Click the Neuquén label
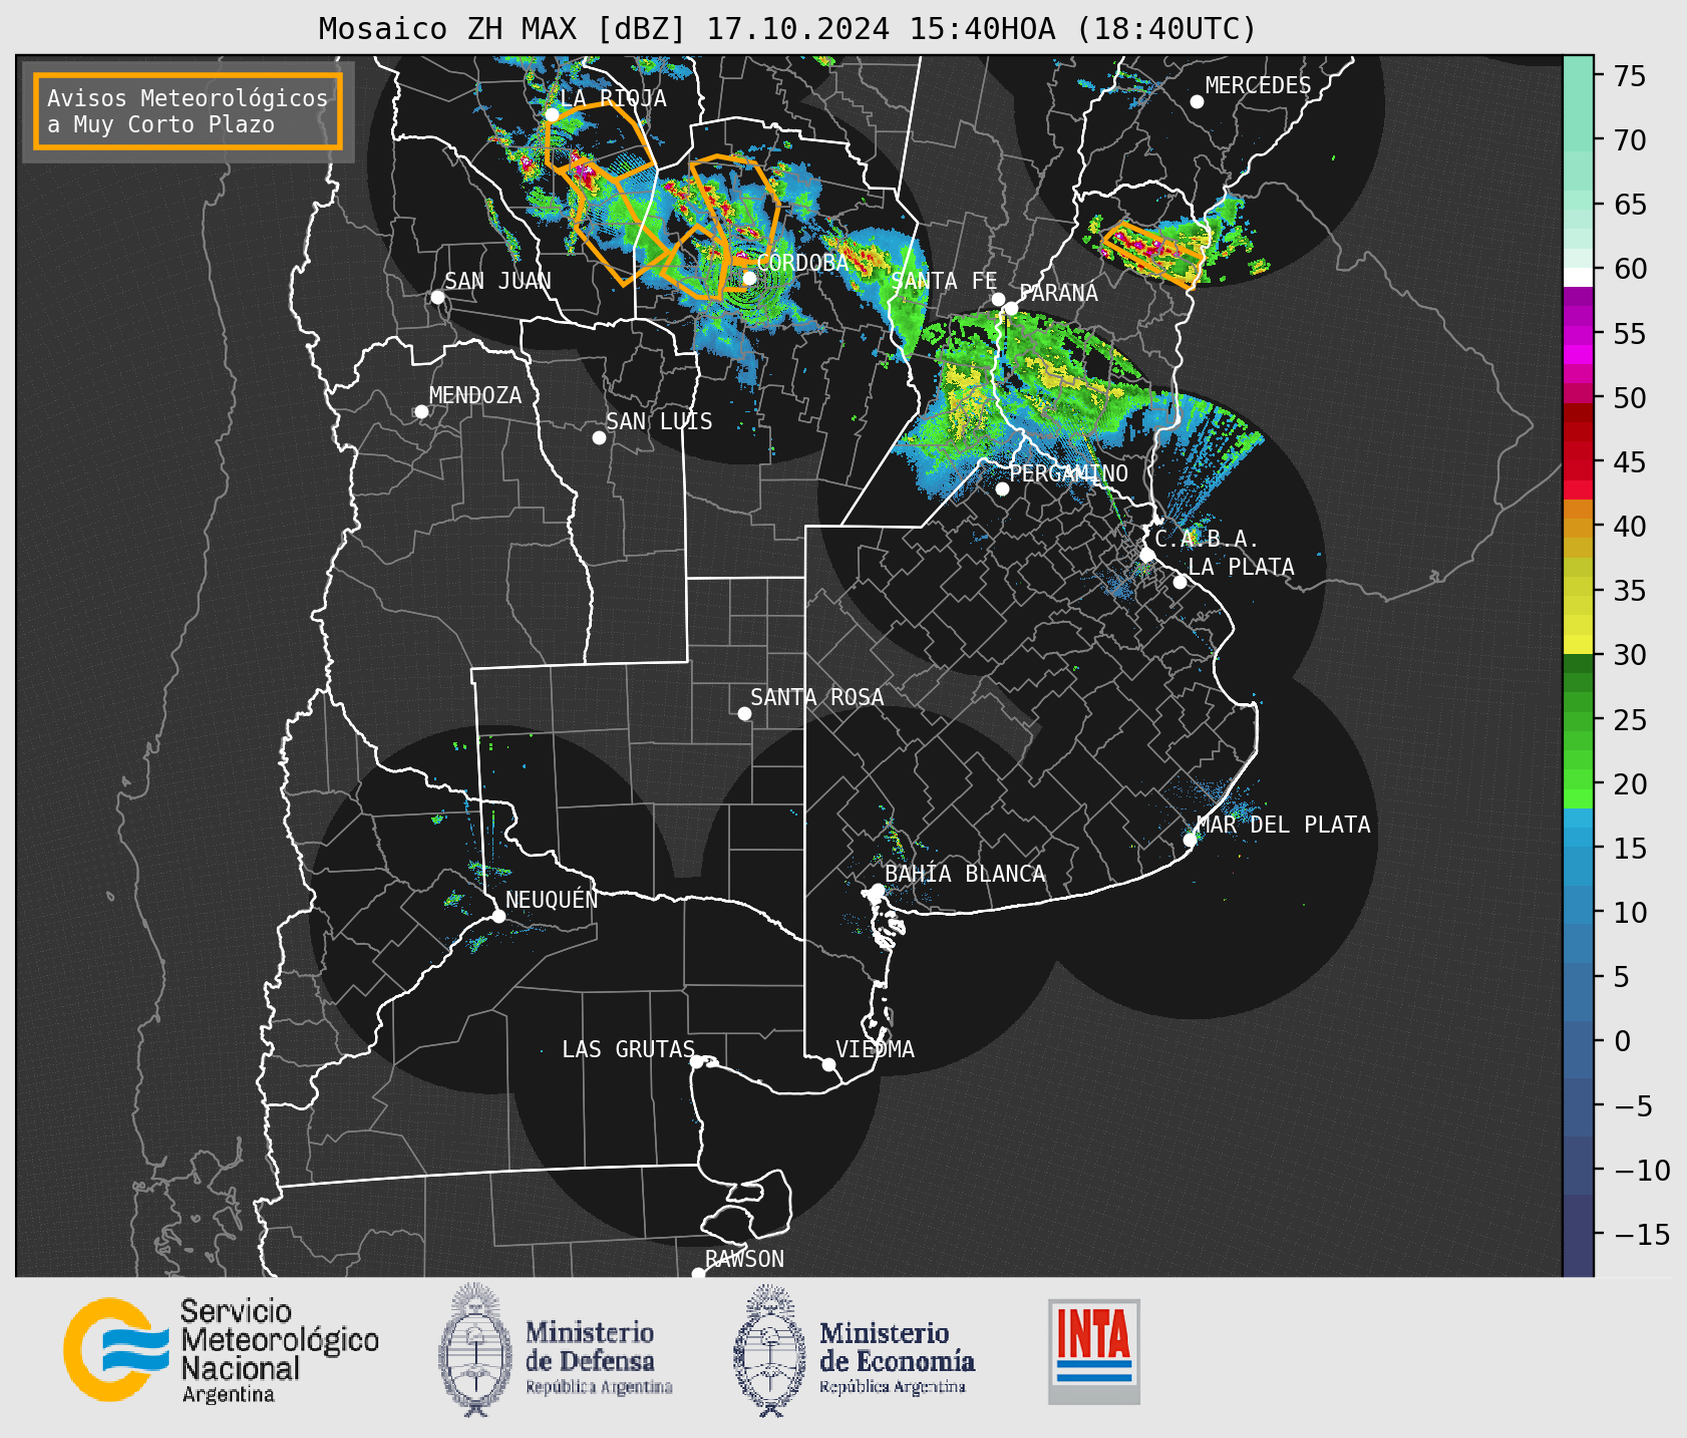 [x=552, y=899]
